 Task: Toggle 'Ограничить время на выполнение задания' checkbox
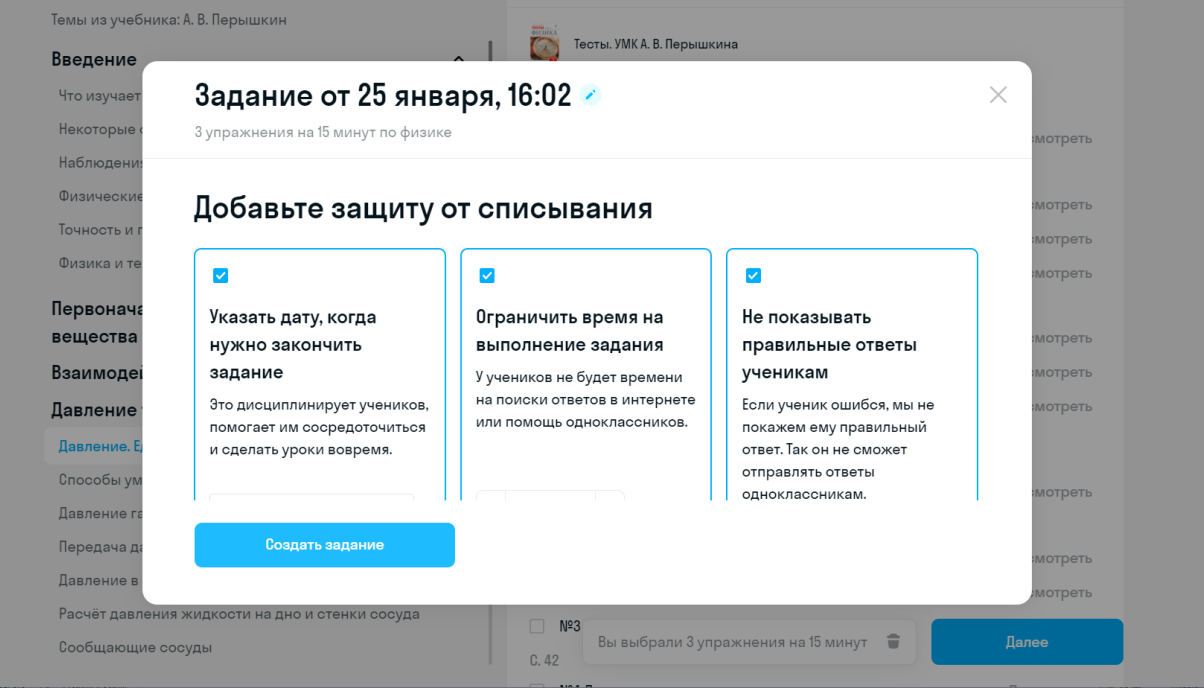pos(487,276)
